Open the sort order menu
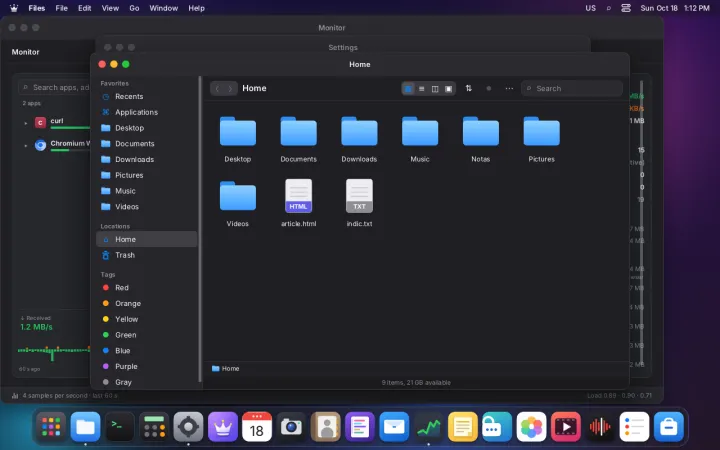This screenshot has height=450, width=720. [468, 88]
